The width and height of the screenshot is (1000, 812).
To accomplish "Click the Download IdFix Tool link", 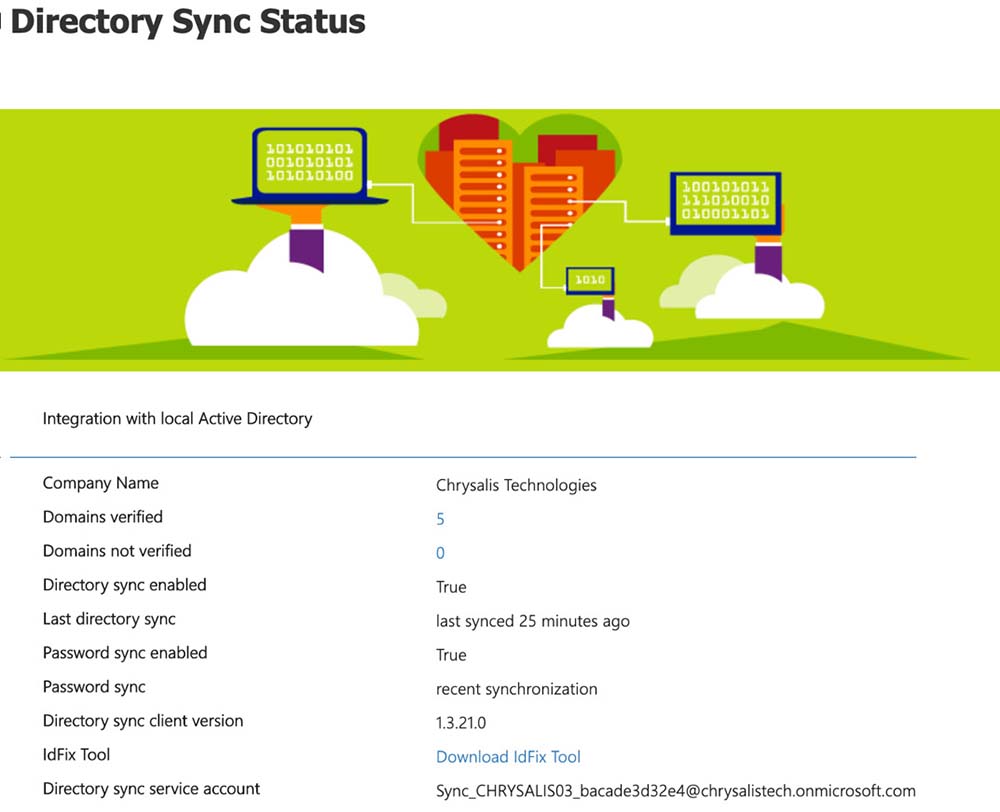I will tap(508, 757).
